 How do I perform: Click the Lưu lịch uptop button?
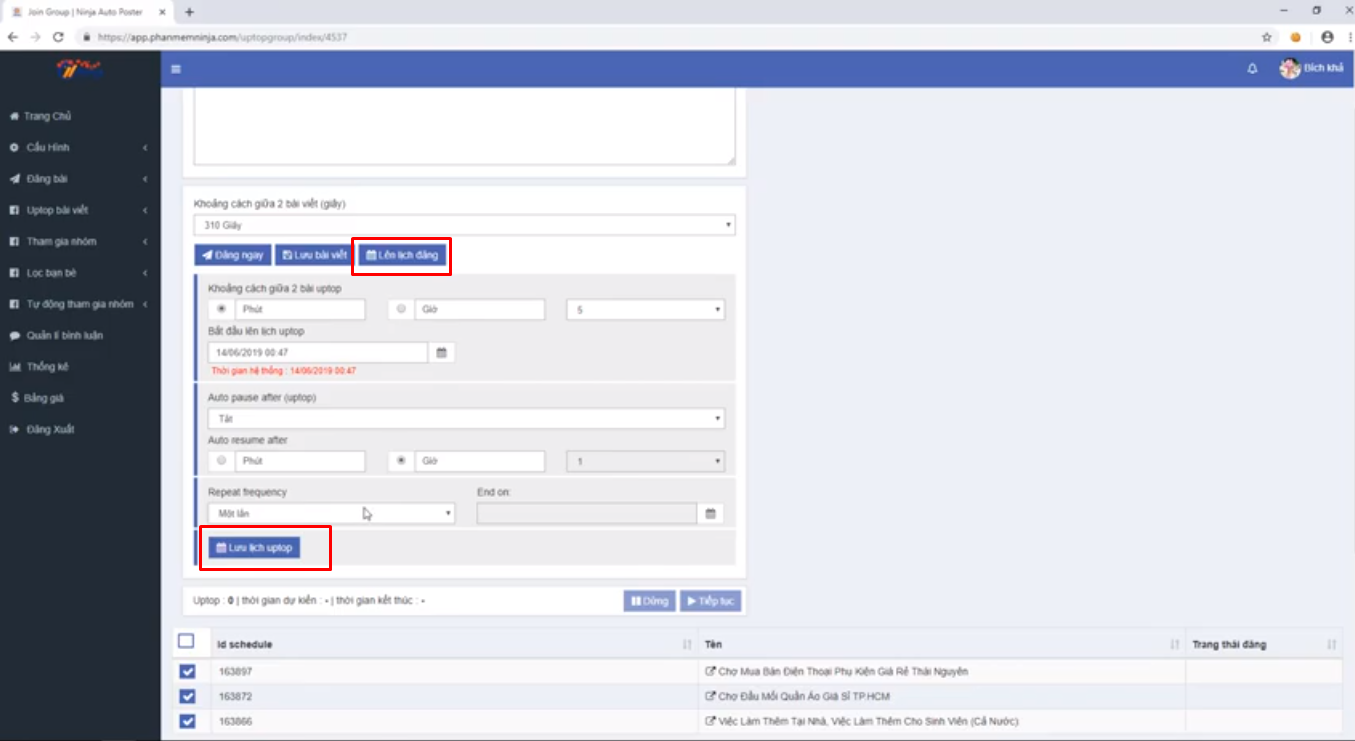point(254,548)
